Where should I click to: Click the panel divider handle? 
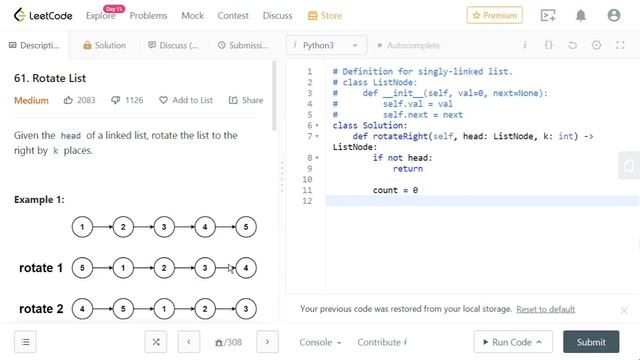(x=282, y=177)
